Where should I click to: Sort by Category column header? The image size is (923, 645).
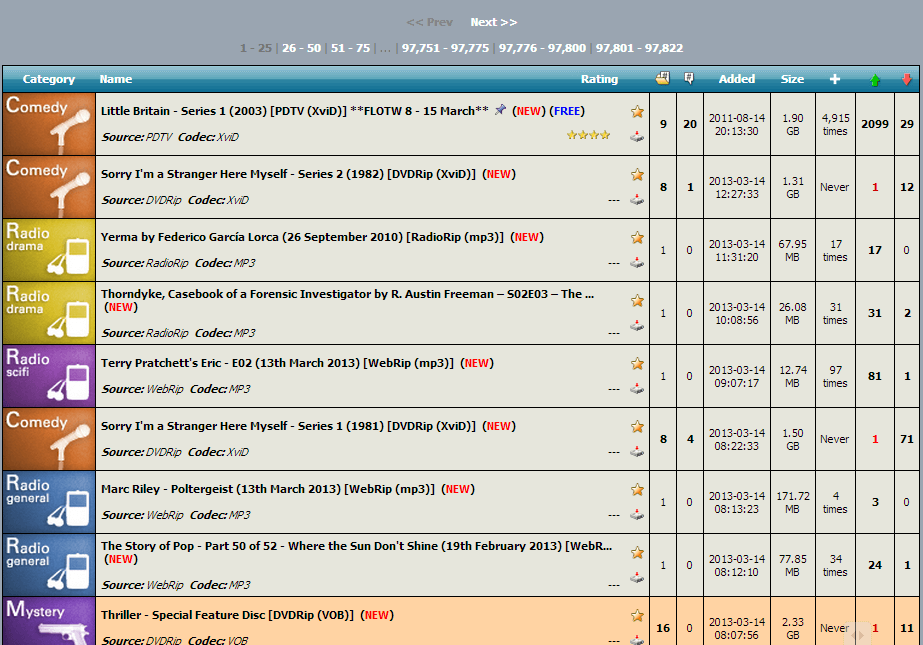(49, 79)
